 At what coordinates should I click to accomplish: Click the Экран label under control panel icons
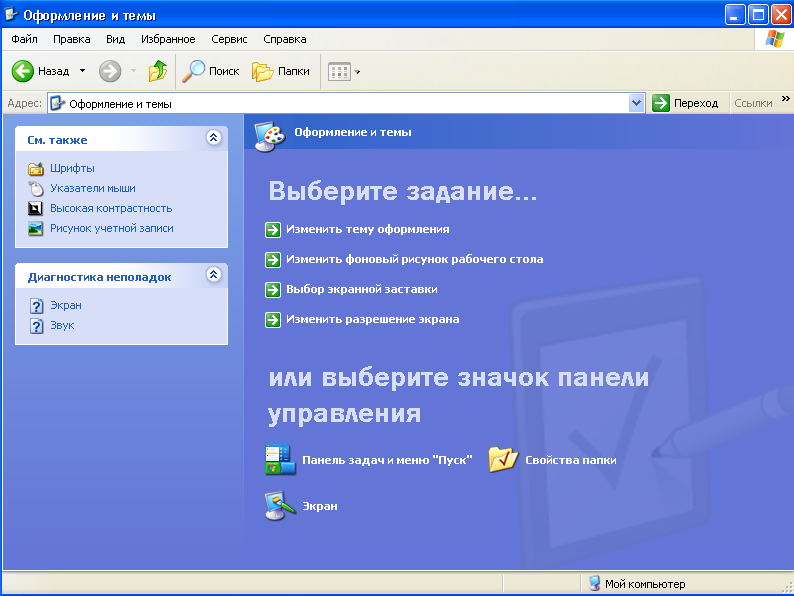coord(320,506)
